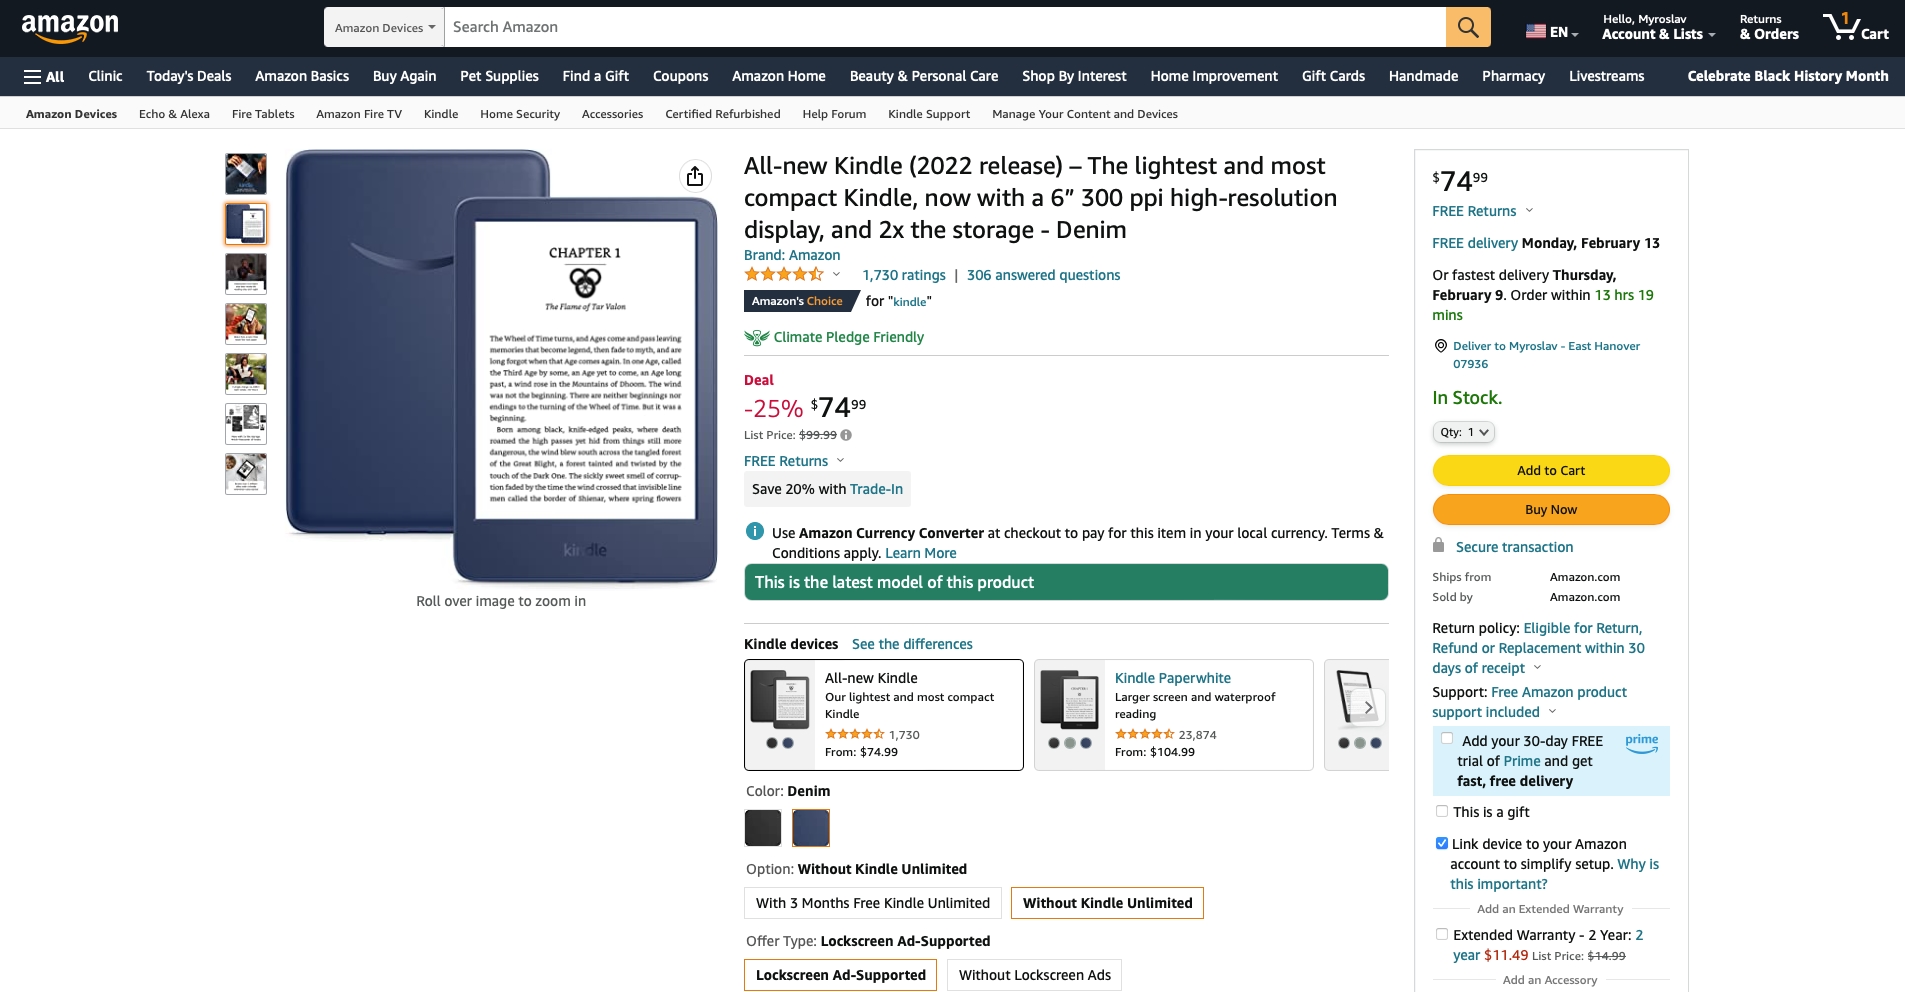1905x992 pixels.
Task: Open Today's Deals in the nav bar
Action: point(189,76)
